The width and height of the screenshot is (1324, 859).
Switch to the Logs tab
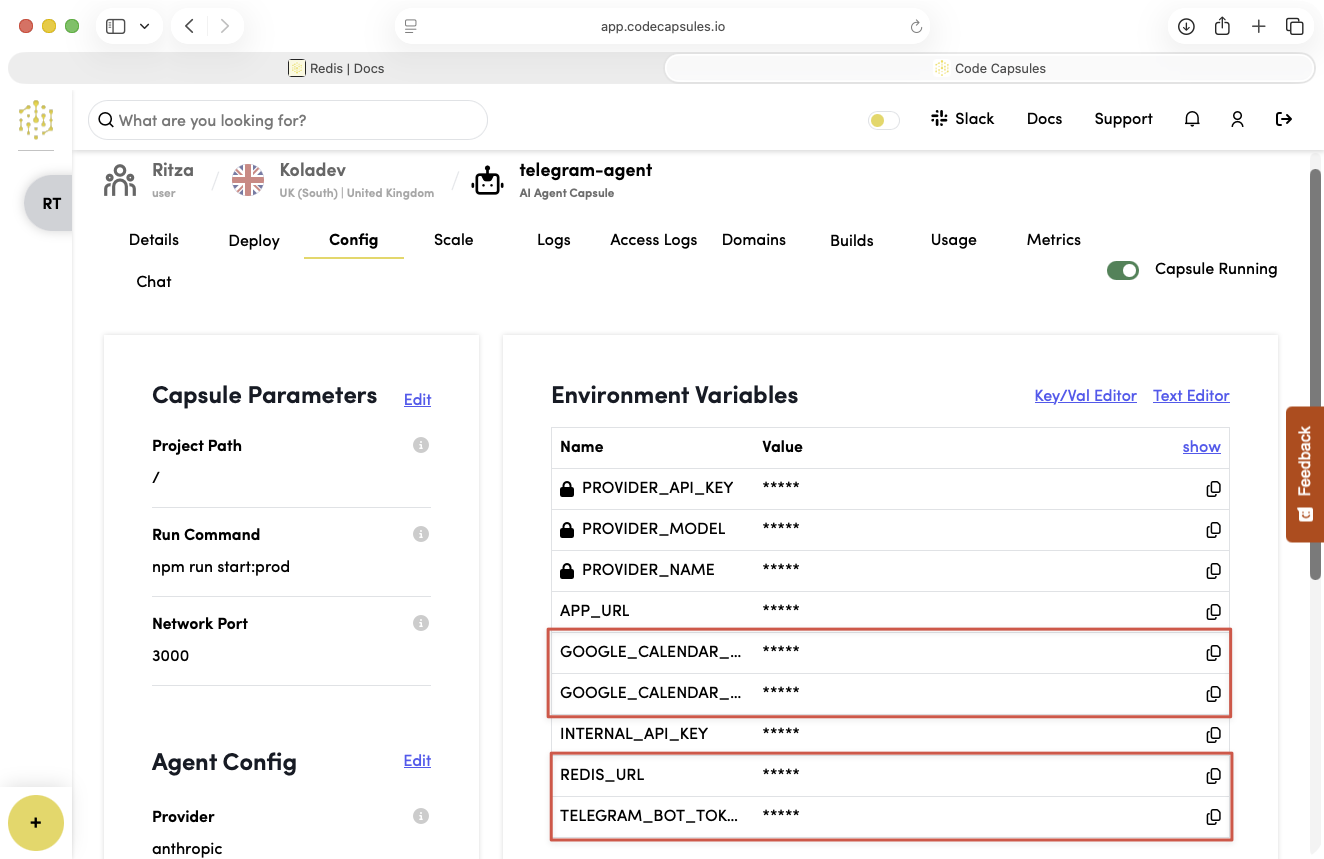click(553, 240)
